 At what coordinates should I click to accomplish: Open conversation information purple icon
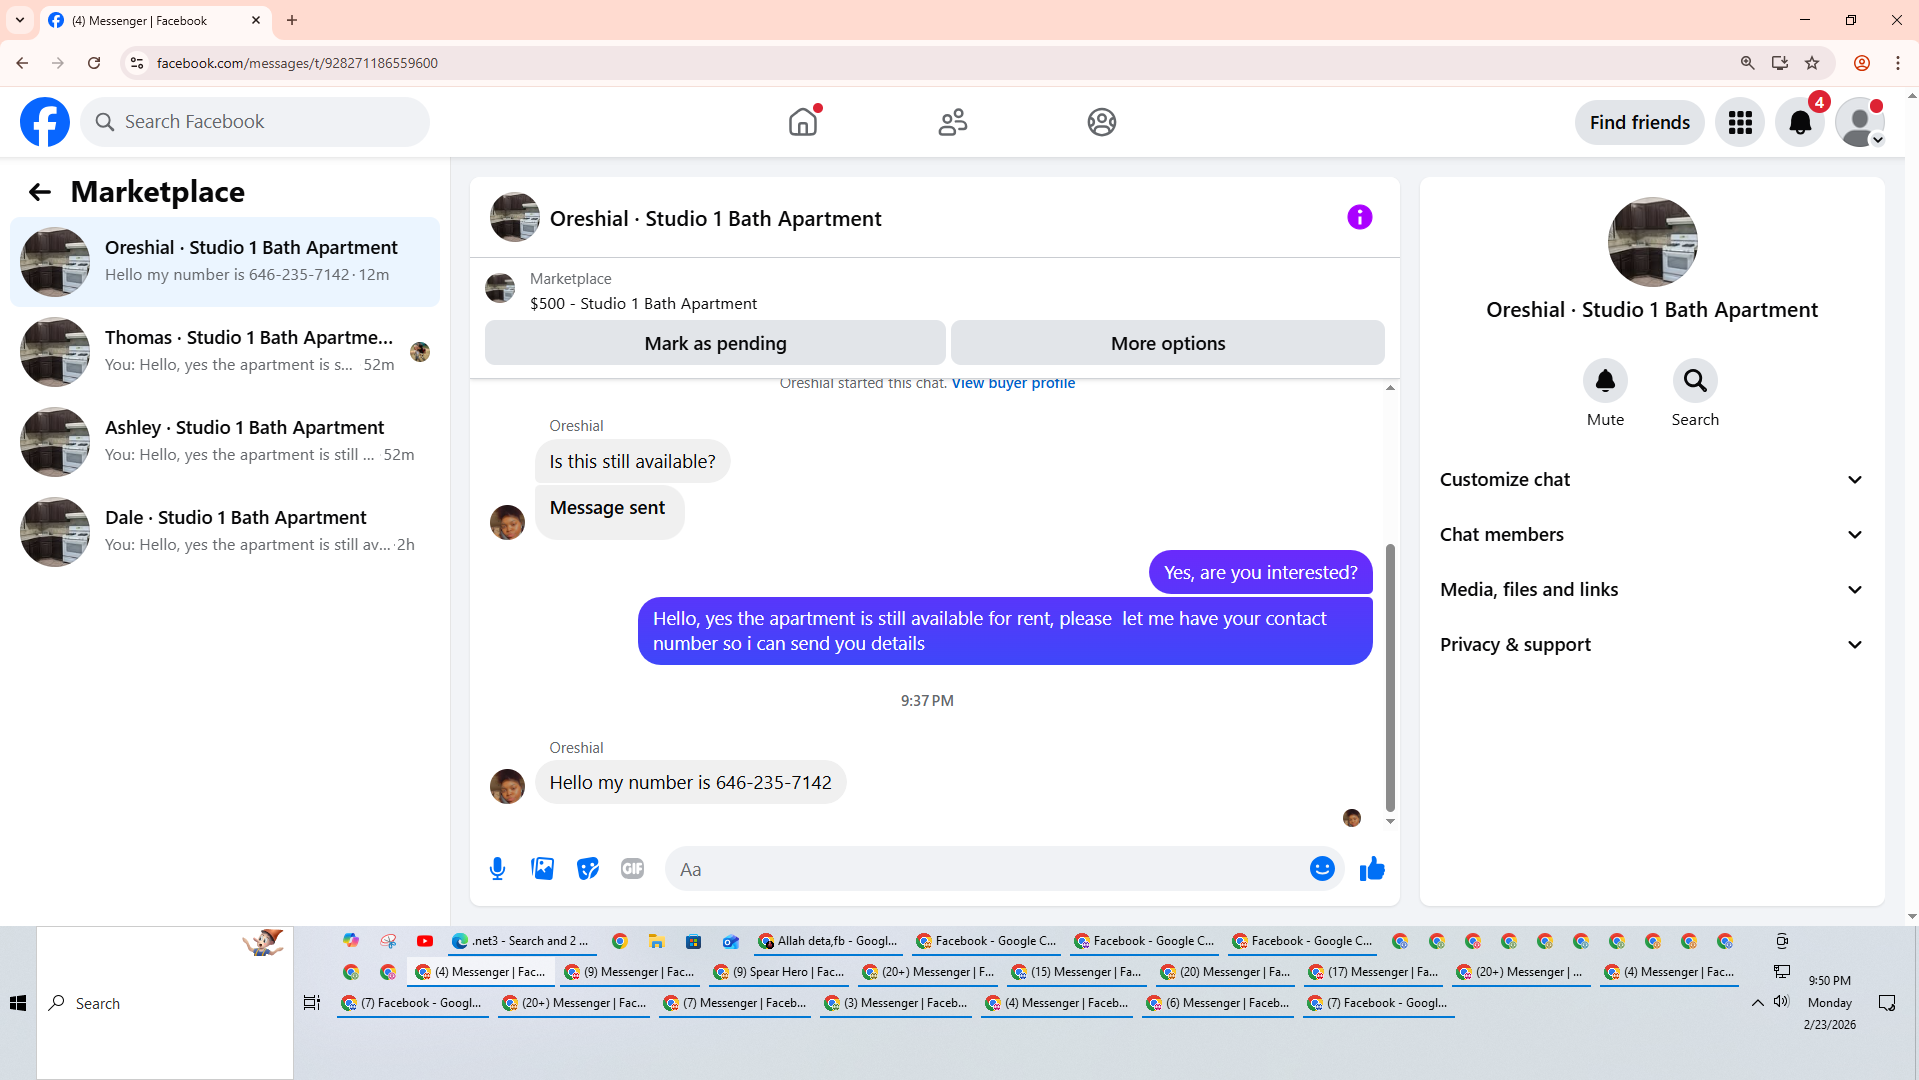[x=1360, y=217]
